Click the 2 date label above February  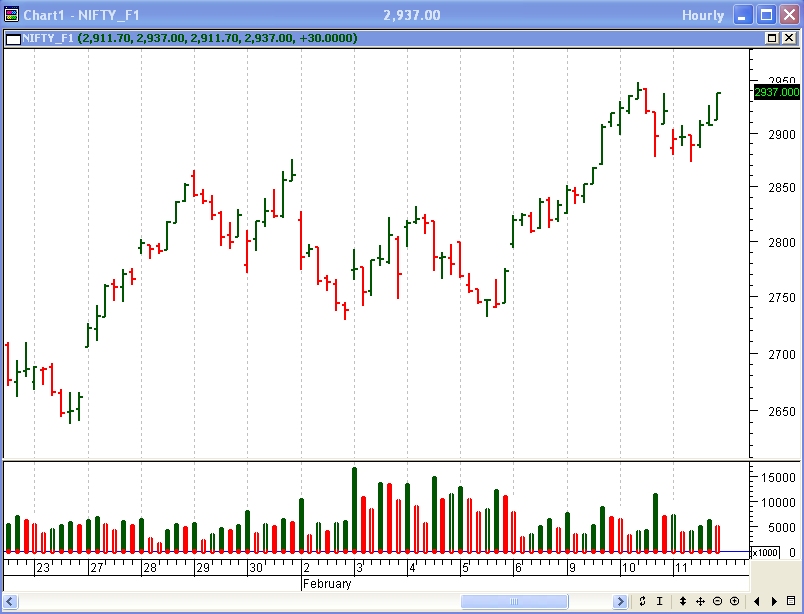307,568
